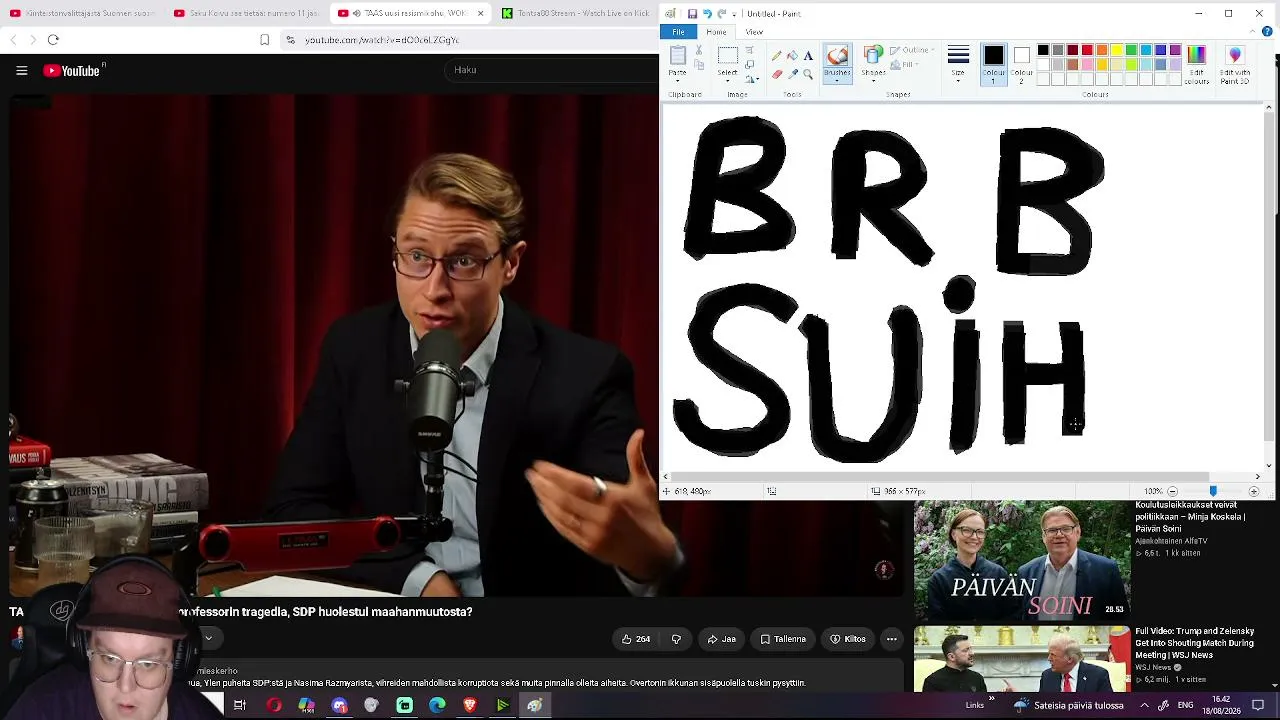Set Colour 2 as the active colour
This screenshot has height=720, width=1280.
click(x=1021, y=65)
